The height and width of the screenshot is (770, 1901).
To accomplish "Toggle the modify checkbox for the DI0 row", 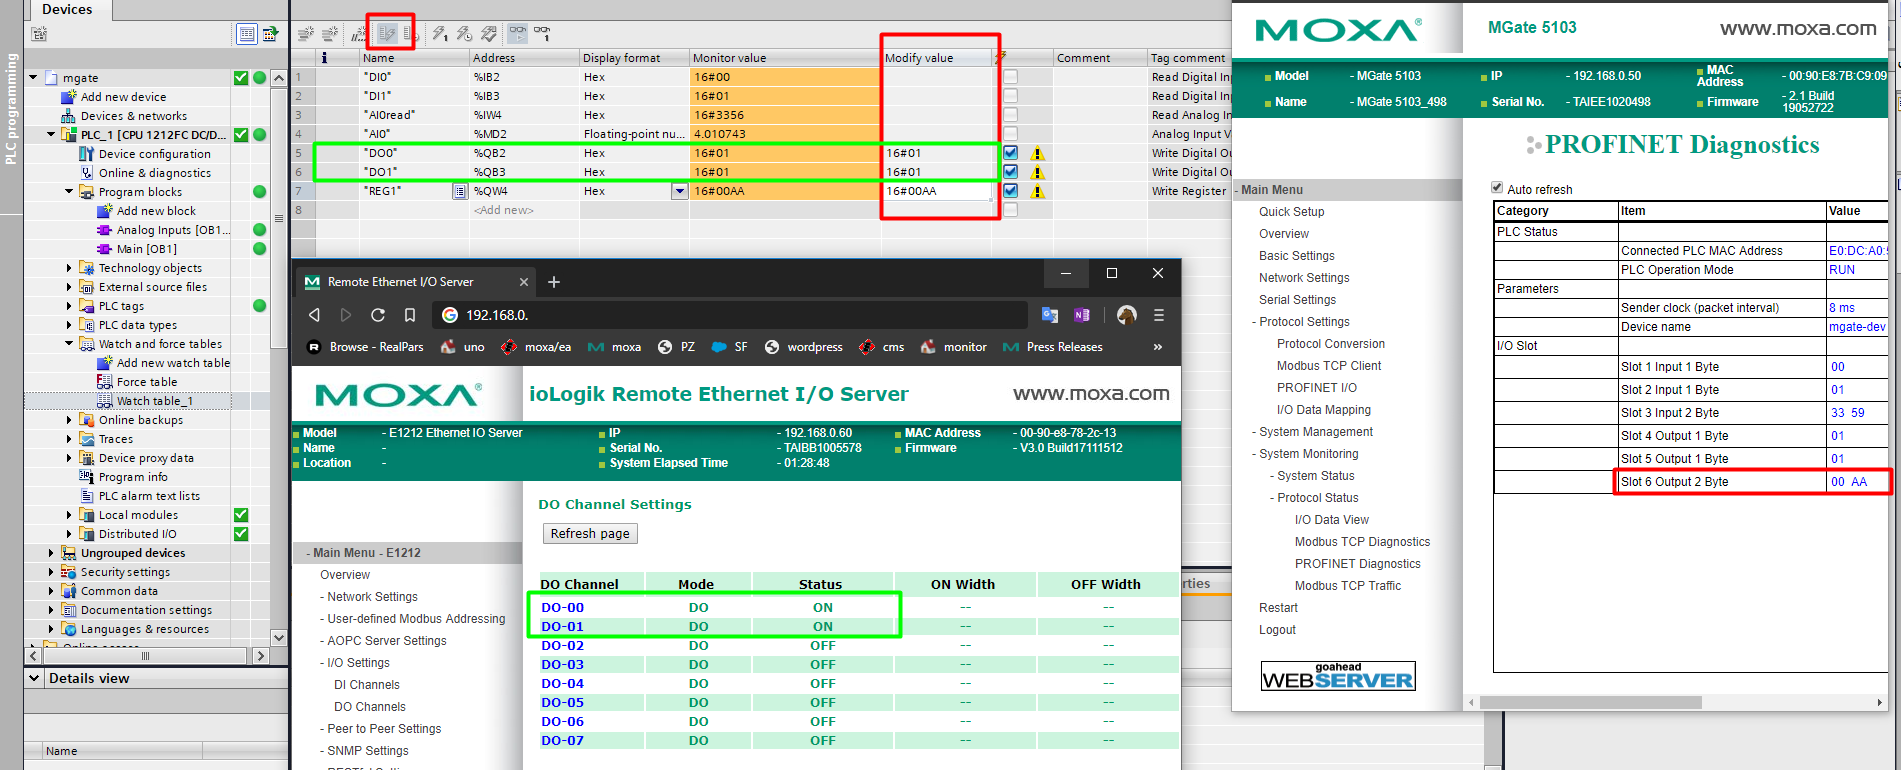I will coord(1011,77).
